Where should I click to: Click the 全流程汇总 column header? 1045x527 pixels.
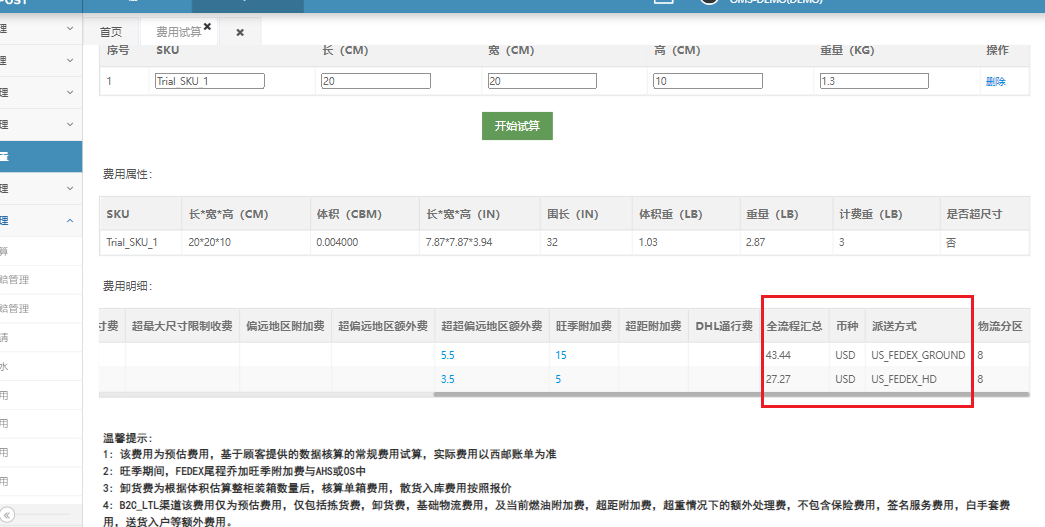[794, 326]
